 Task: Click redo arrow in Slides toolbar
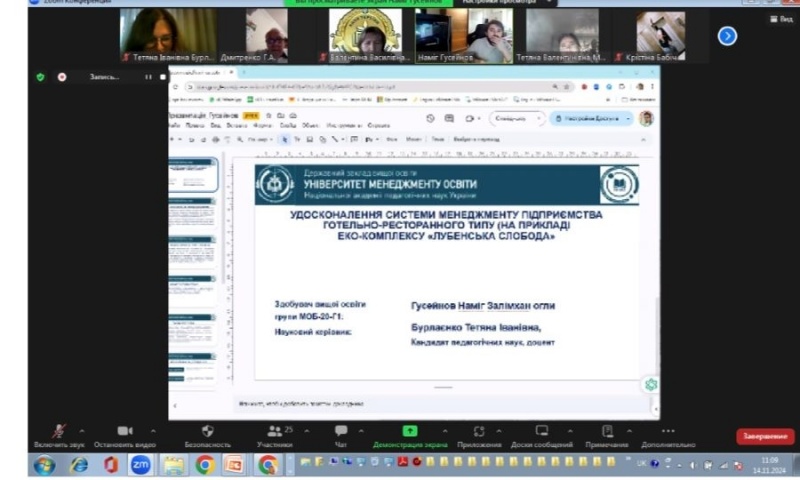(203, 139)
